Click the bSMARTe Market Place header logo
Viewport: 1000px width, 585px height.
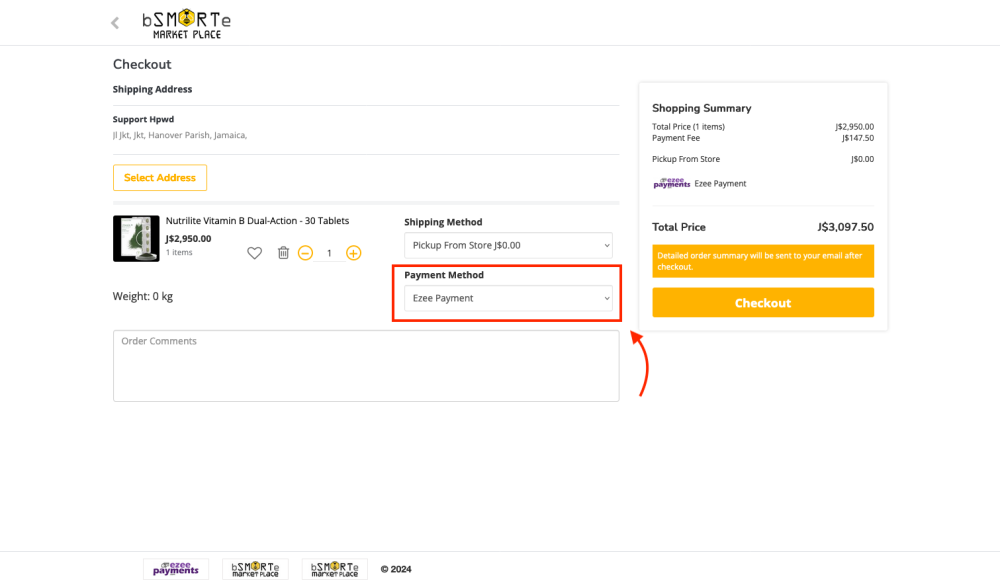(x=186, y=25)
